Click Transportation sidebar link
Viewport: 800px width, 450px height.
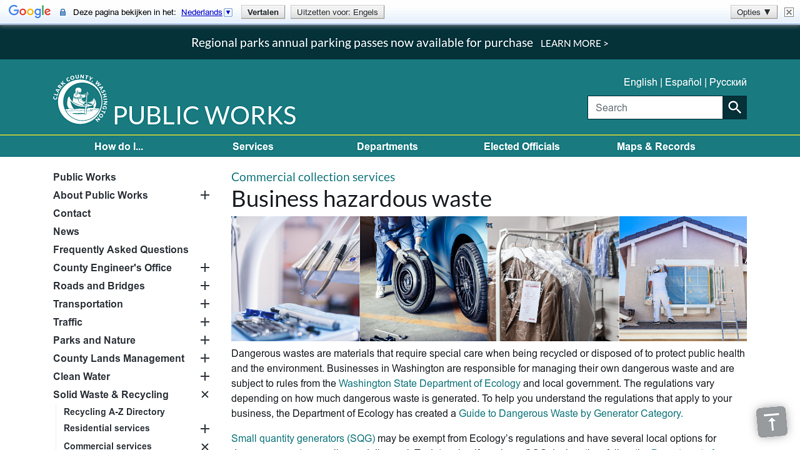pyautogui.click(x=88, y=304)
